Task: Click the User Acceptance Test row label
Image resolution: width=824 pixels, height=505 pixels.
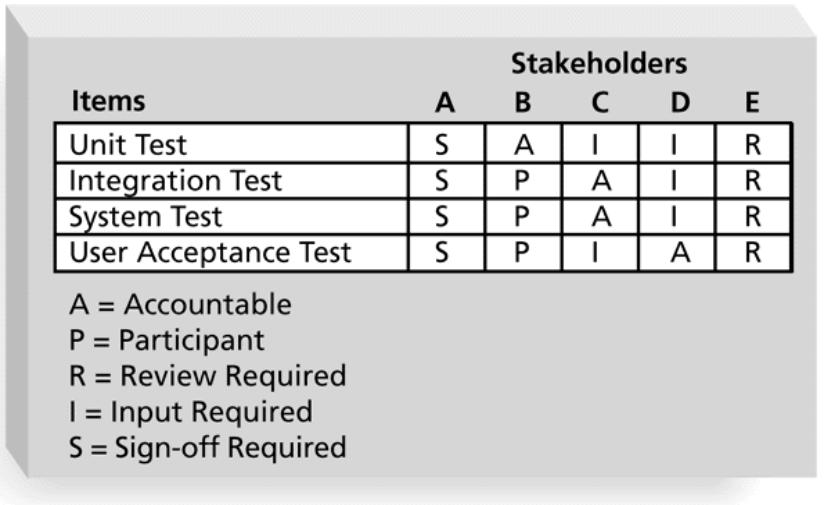Action: click(x=210, y=253)
